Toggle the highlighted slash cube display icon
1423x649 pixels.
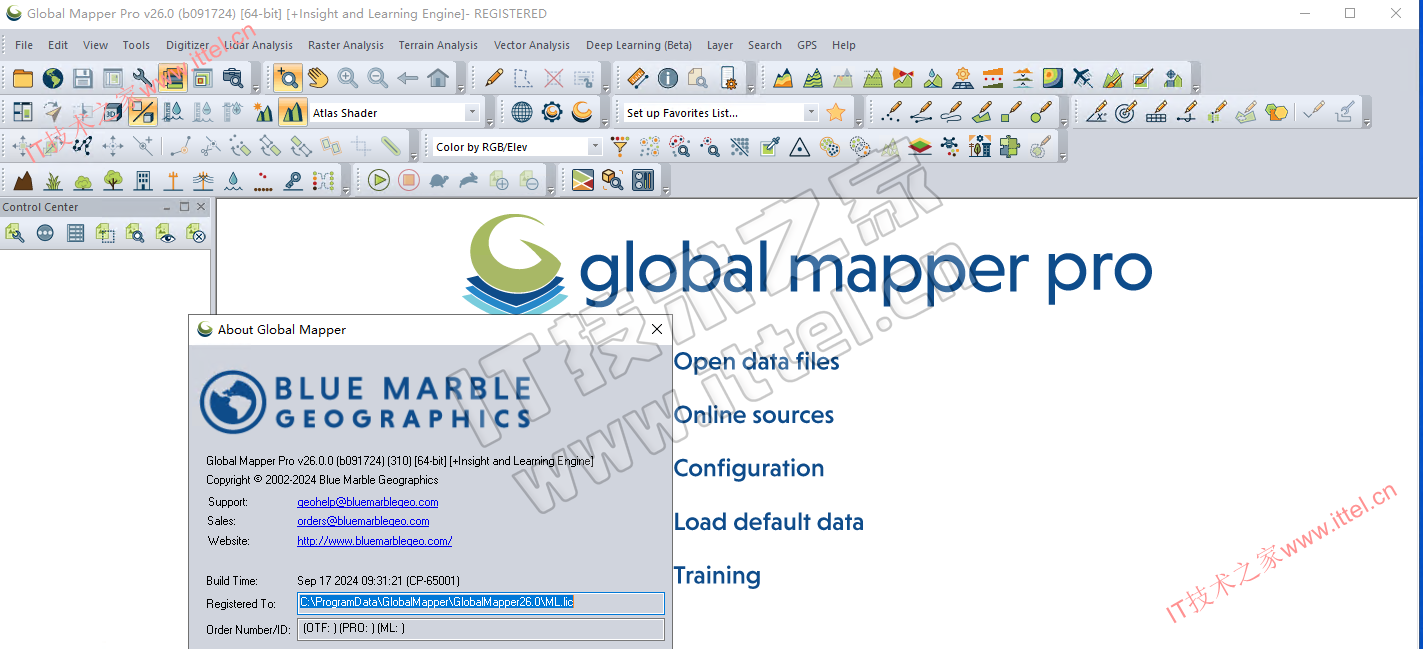143,112
